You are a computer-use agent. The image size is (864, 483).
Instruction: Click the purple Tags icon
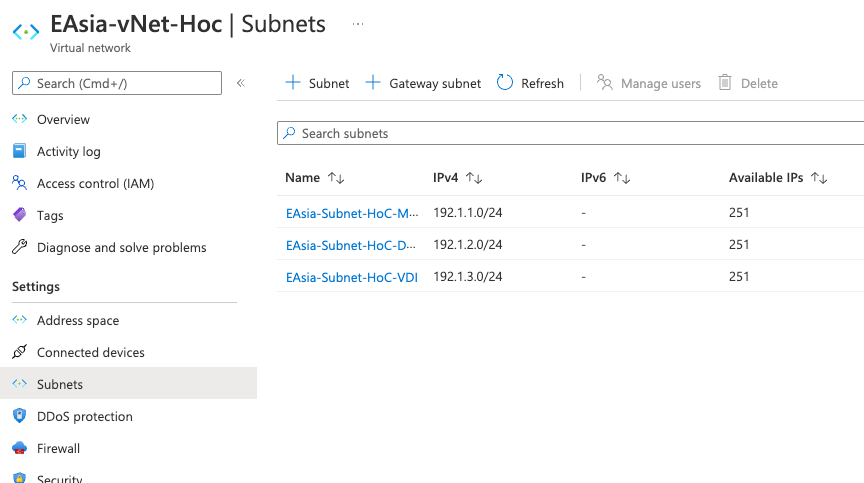click(x=19, y=215)
